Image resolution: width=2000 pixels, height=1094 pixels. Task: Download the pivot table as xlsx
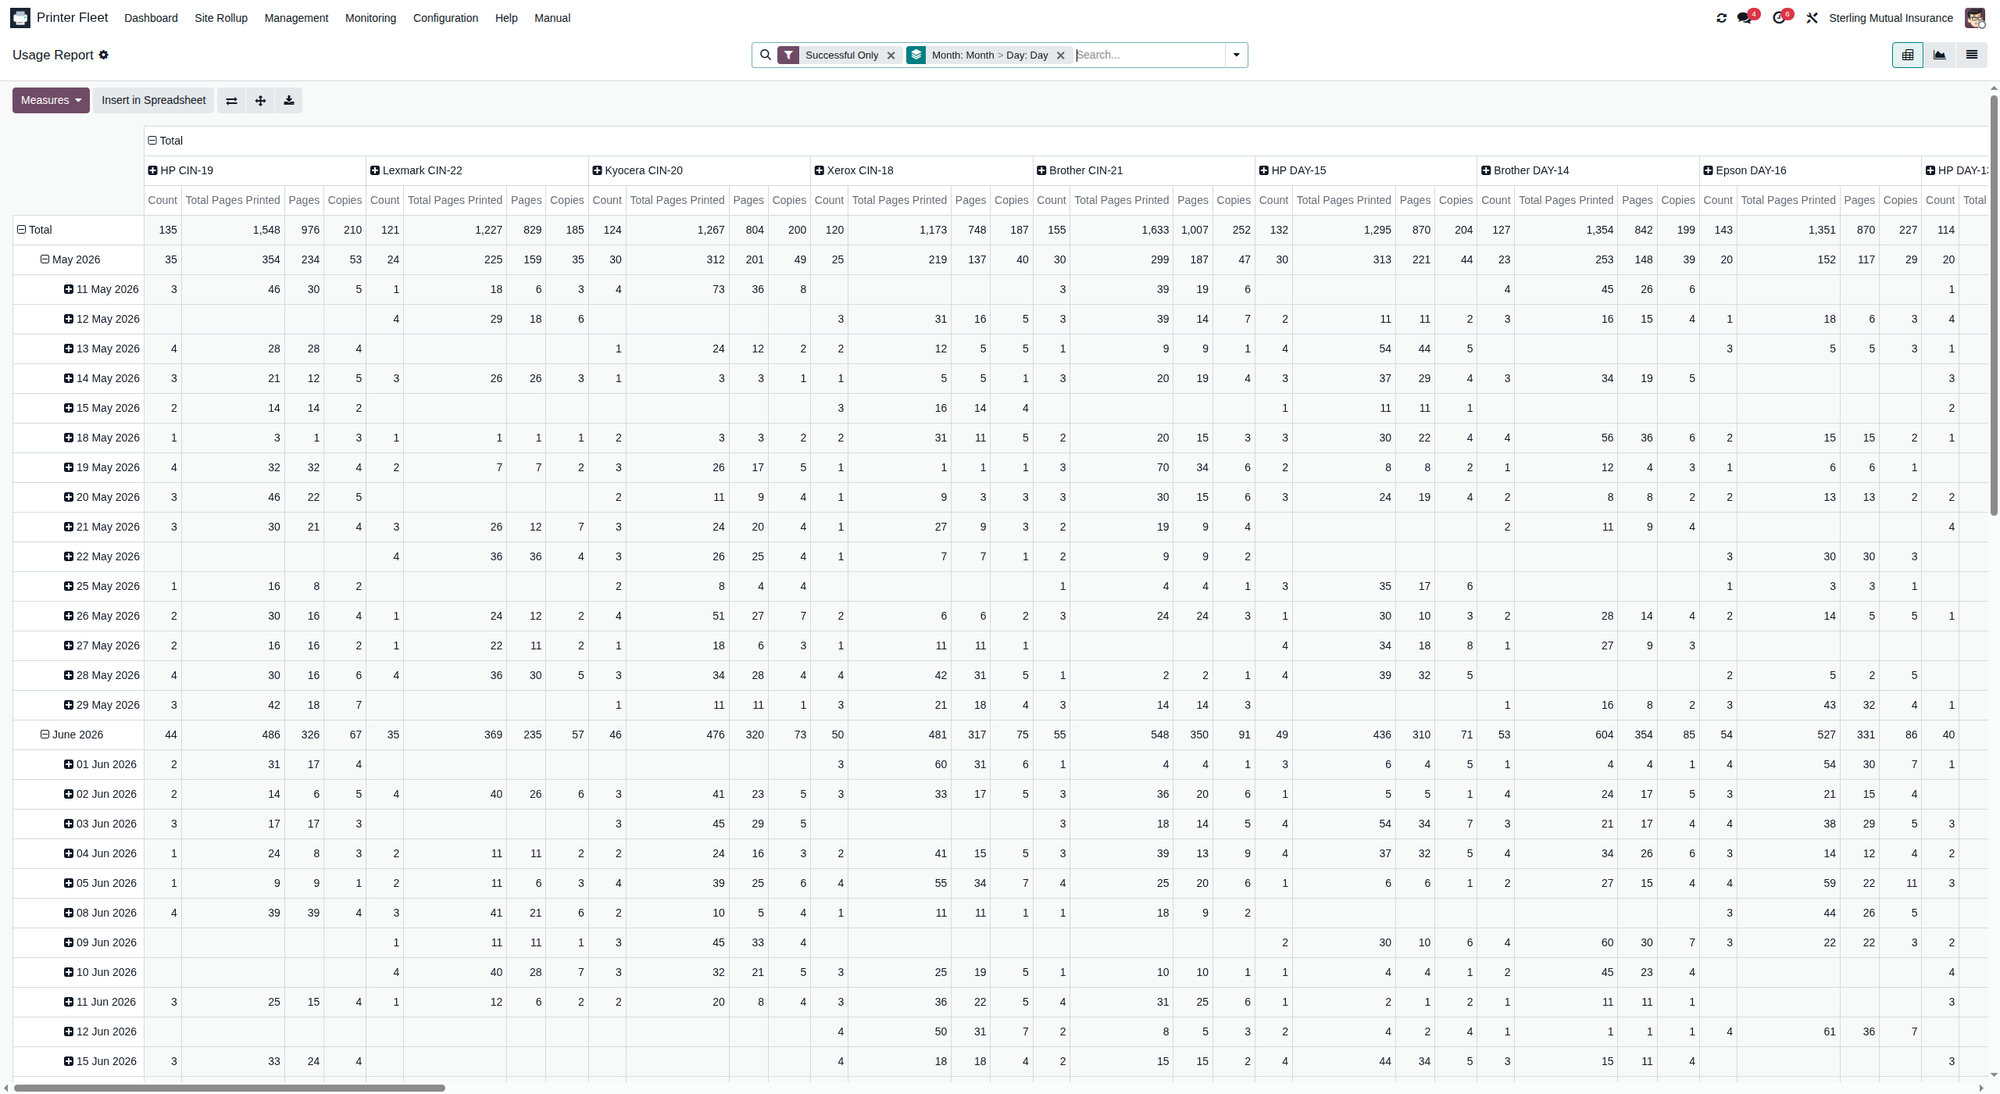pos(289,100)
